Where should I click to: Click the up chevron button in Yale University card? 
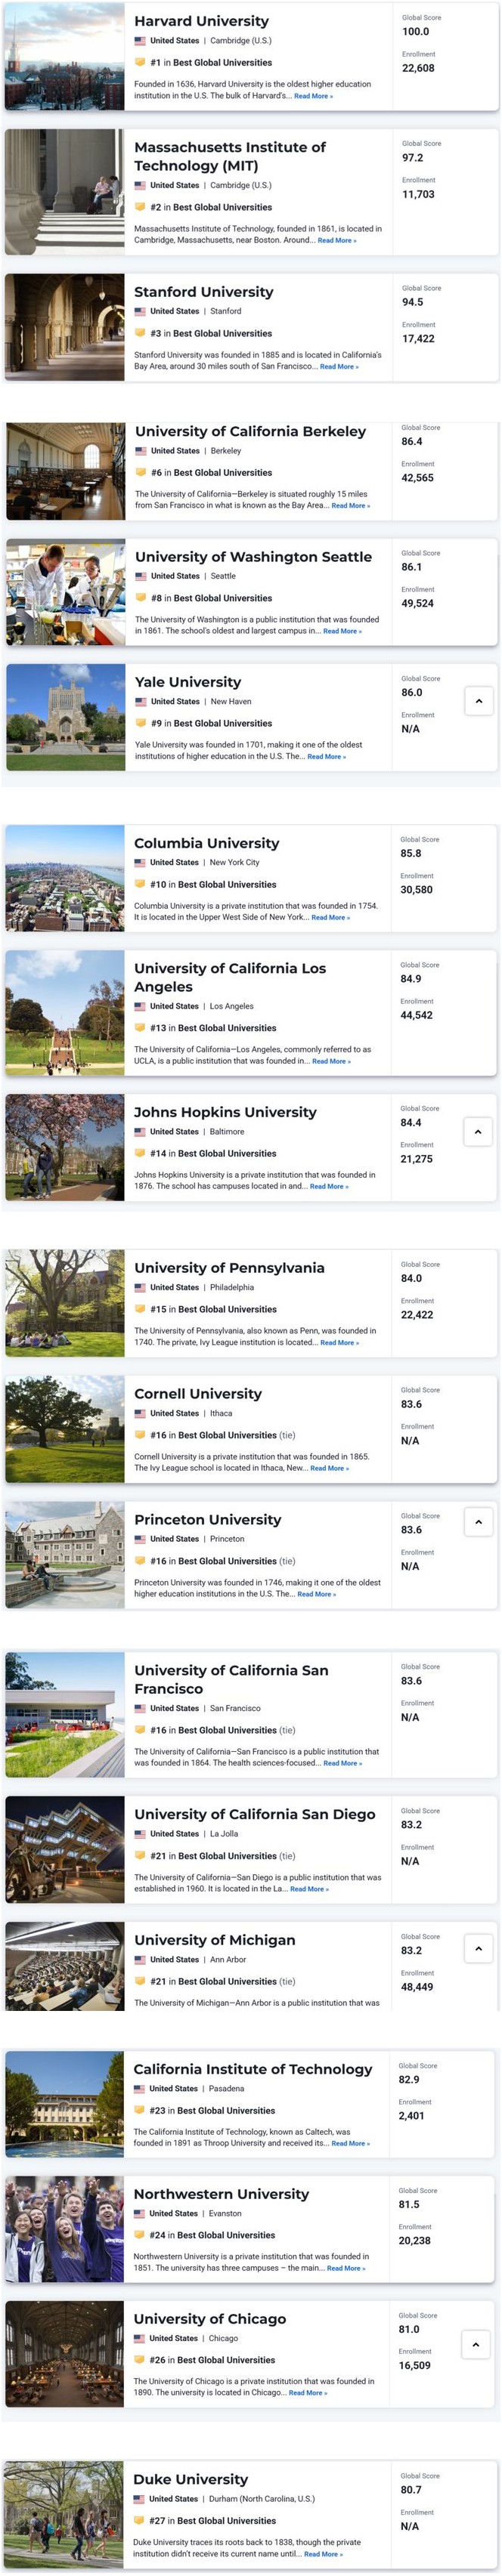[478, 701]
